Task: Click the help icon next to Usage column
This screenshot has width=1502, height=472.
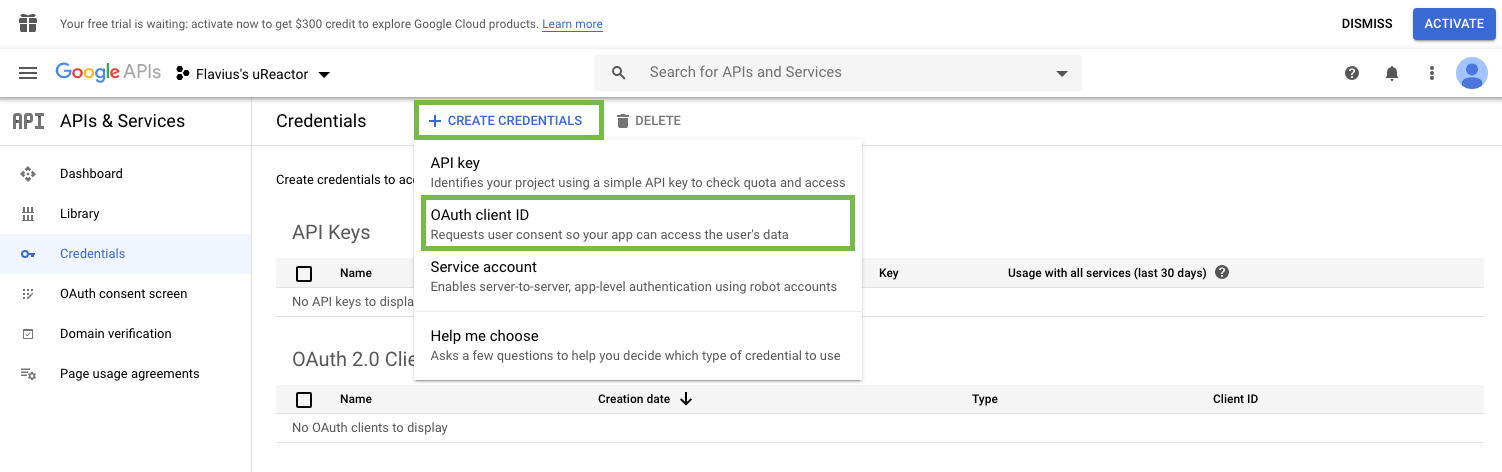Action: [1222, 273]
